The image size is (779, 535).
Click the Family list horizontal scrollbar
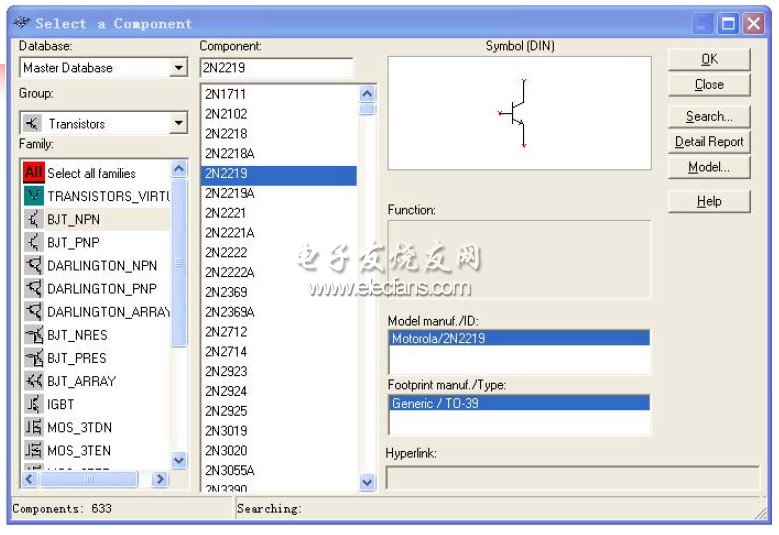pos(90,480)
